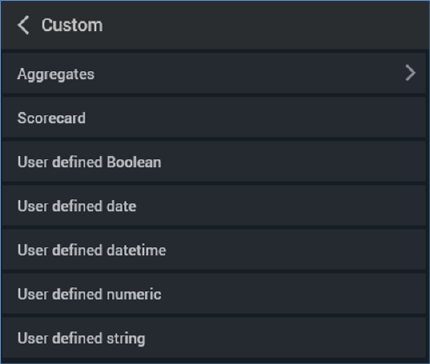The width and height of the screenshot is (430, 364).
Task: Click the last list entry, string
Action: (x=214, y=338)
